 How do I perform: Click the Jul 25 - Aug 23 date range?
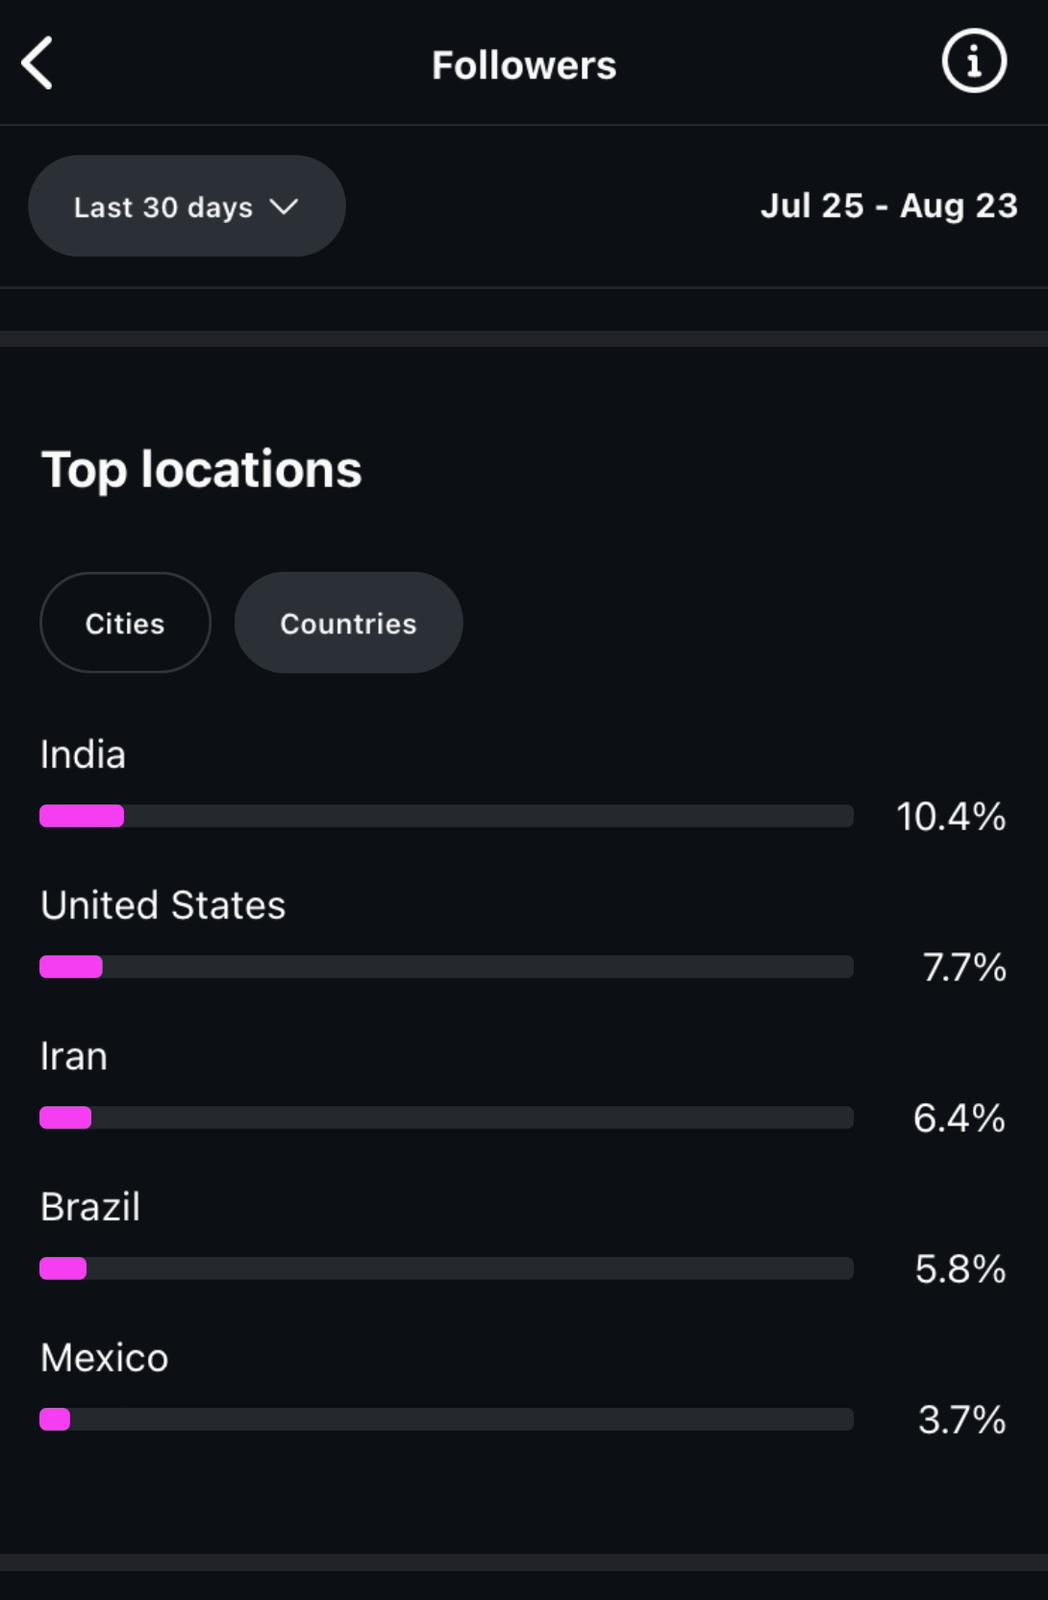pos(888,206)
